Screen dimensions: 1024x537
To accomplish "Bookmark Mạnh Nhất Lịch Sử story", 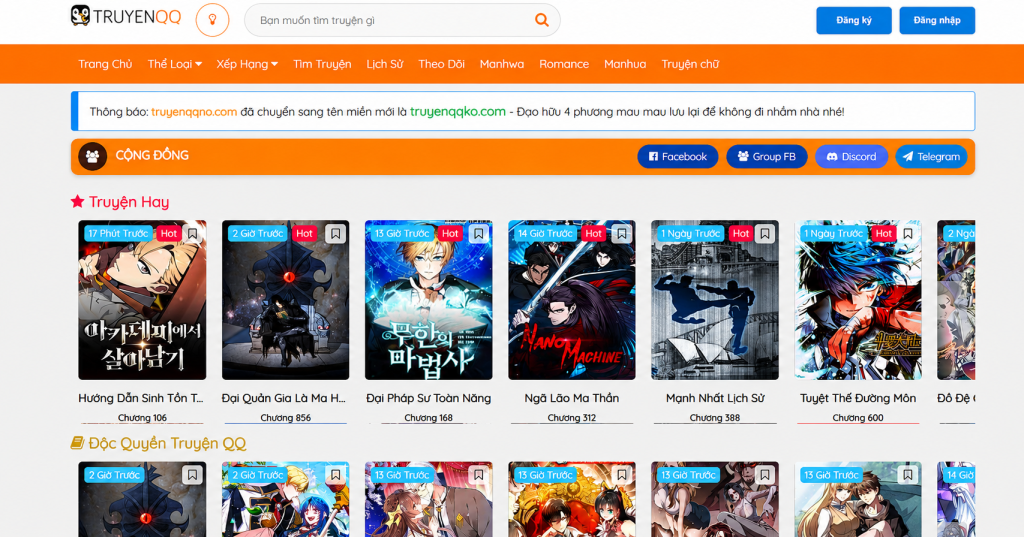I will pyautogui.click(x=765, y=234).
